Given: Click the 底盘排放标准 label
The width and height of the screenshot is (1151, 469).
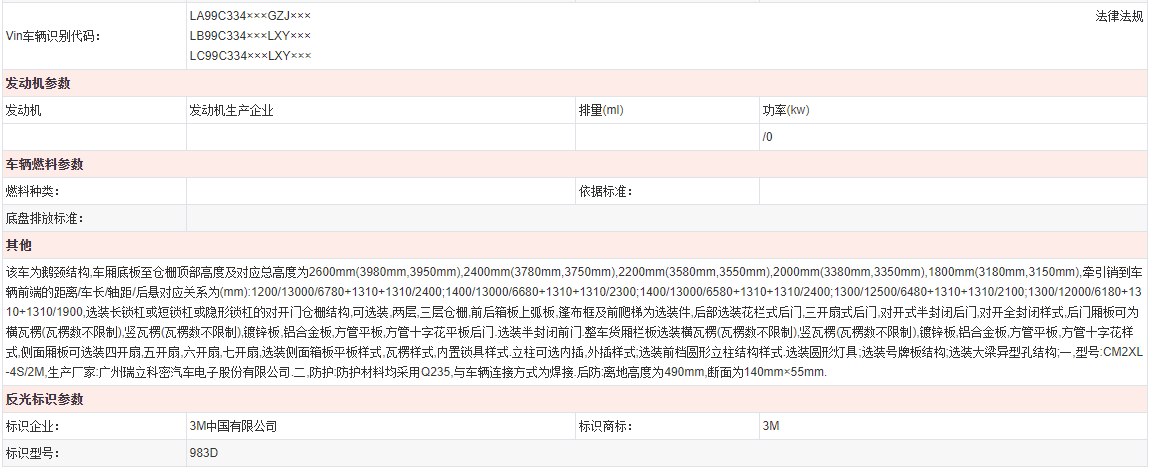Looking at the screenshot, I should point(45,218).
